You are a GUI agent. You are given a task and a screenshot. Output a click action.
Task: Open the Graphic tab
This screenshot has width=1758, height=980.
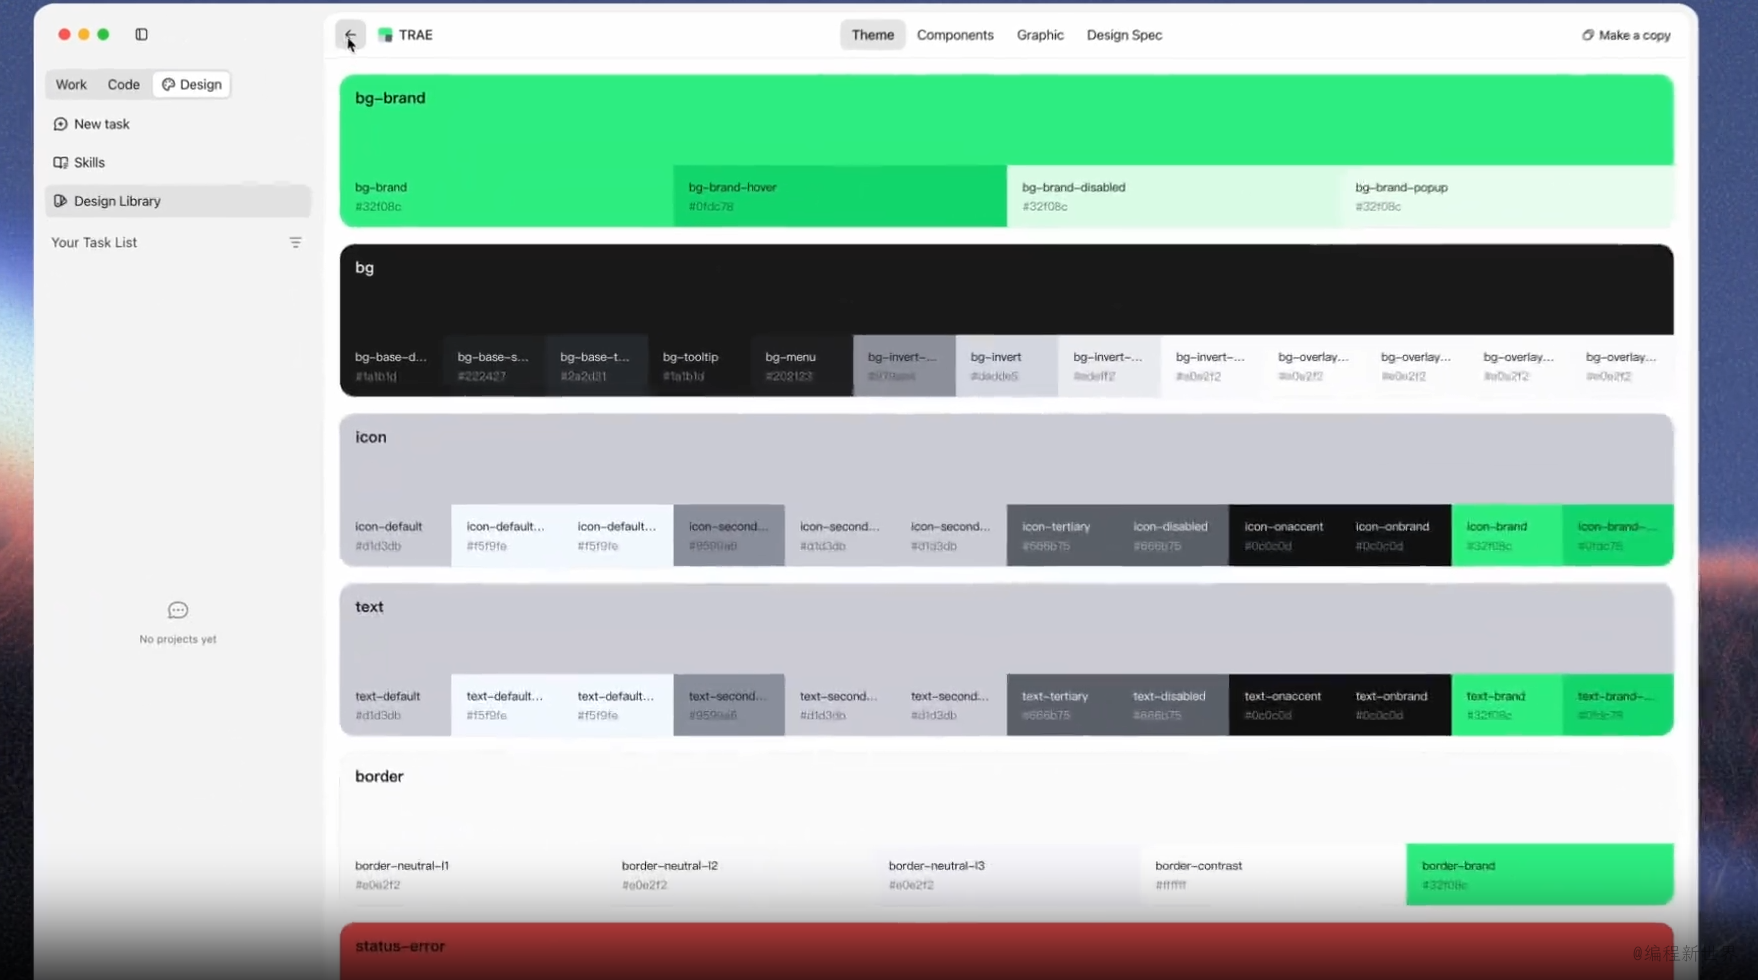[1040, 35]
